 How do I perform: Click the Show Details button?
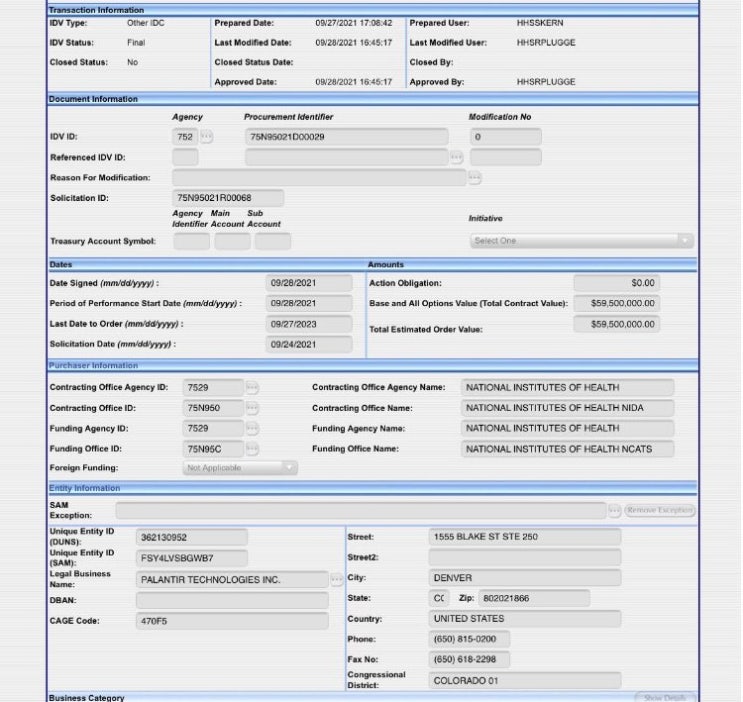click(x=665, y=697)
